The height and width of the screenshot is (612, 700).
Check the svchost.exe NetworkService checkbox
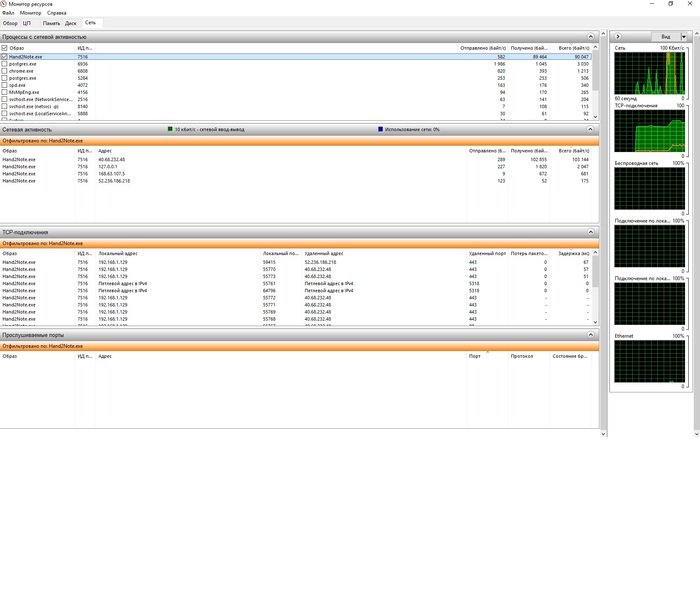click(4, 99)
